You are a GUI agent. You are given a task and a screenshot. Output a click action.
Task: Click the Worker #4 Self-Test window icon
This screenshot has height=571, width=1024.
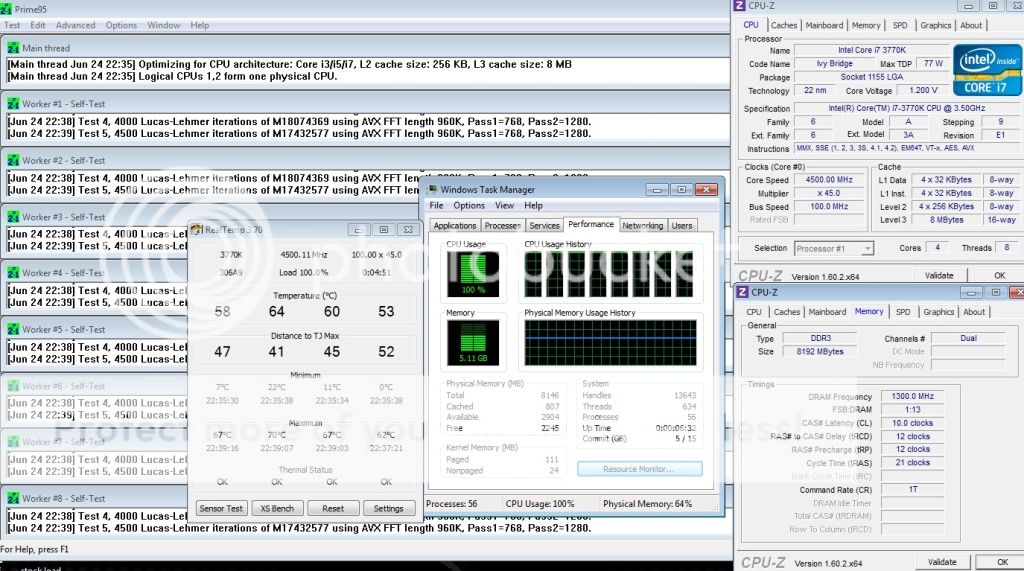click(x=12, y=272)
